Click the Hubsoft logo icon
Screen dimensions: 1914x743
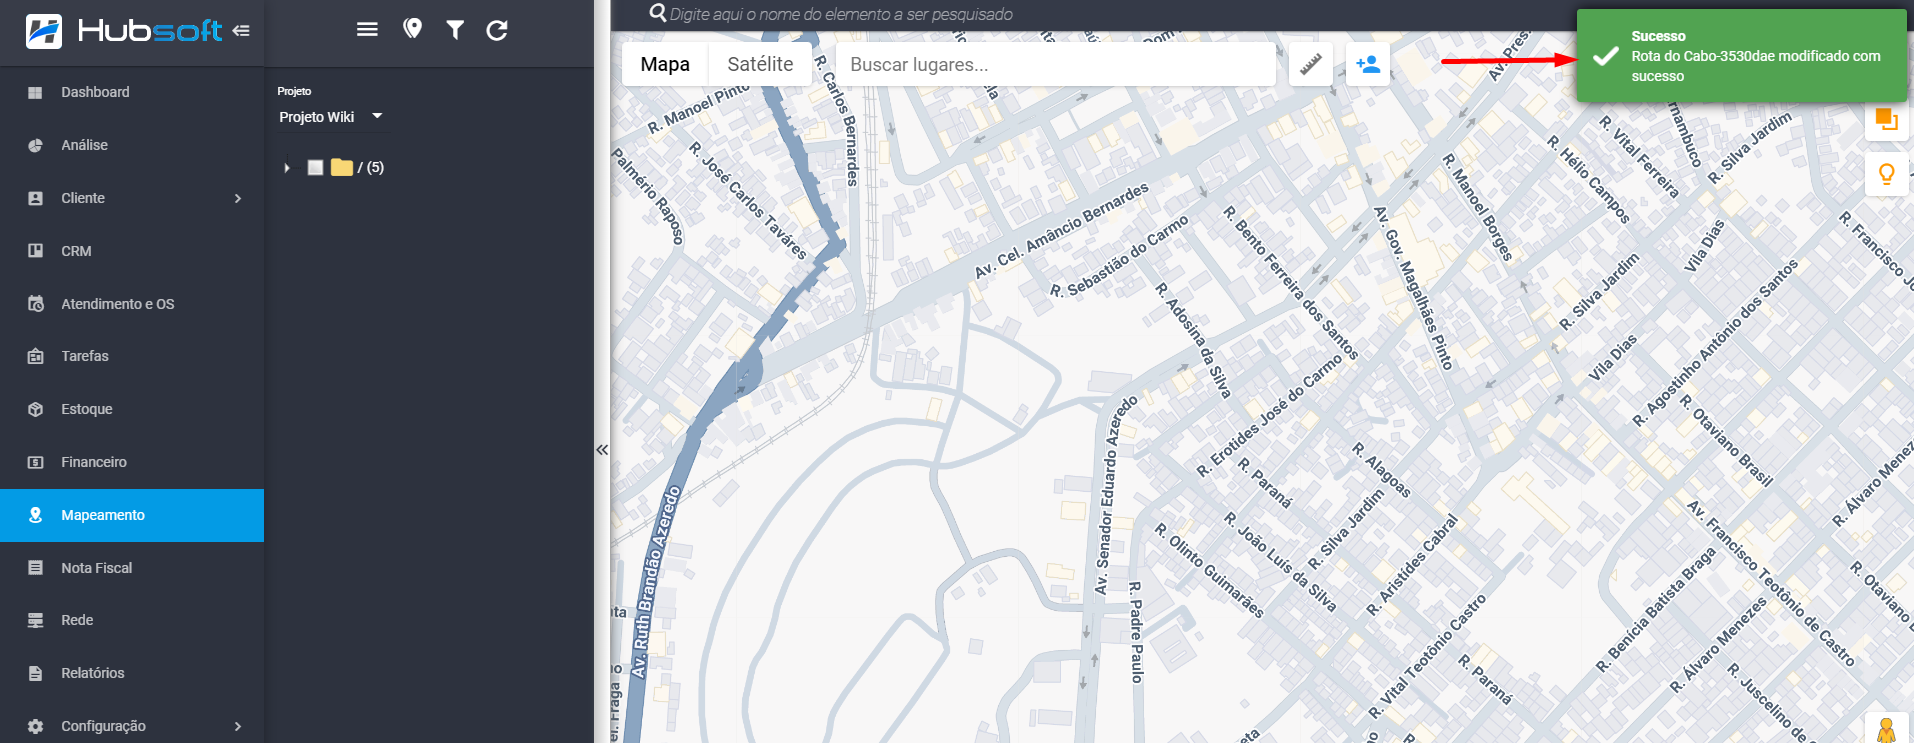43,31
